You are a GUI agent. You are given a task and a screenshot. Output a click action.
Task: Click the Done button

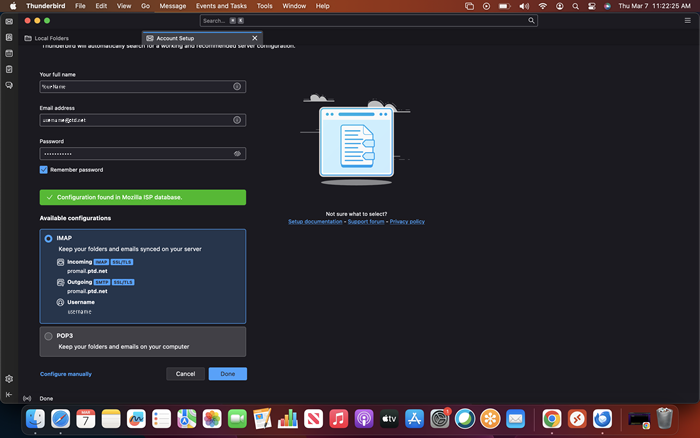click(228, 374)
